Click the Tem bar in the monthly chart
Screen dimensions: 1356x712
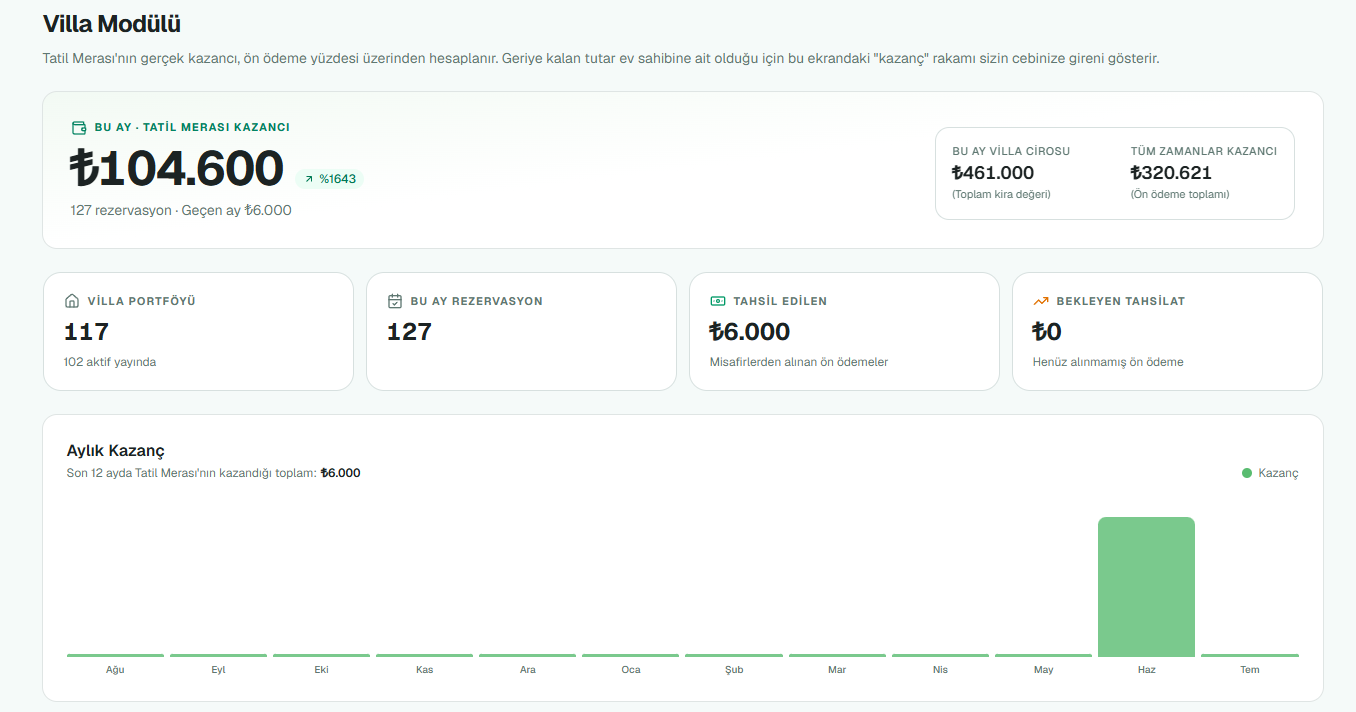click(1250, 655)
